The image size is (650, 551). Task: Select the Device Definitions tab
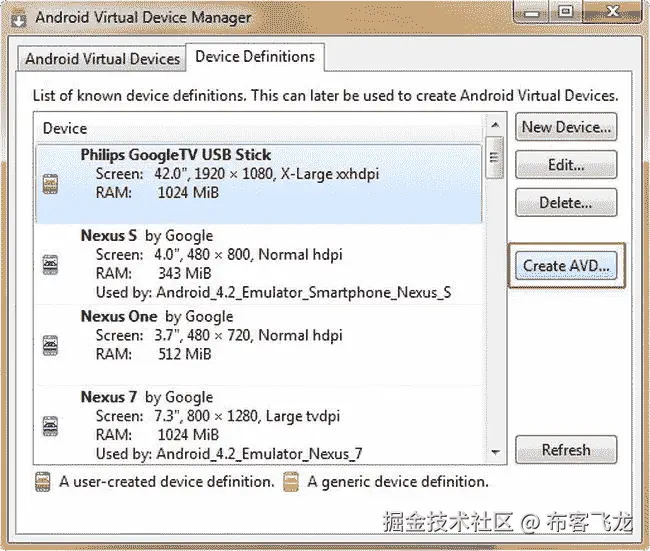(255, 57)
